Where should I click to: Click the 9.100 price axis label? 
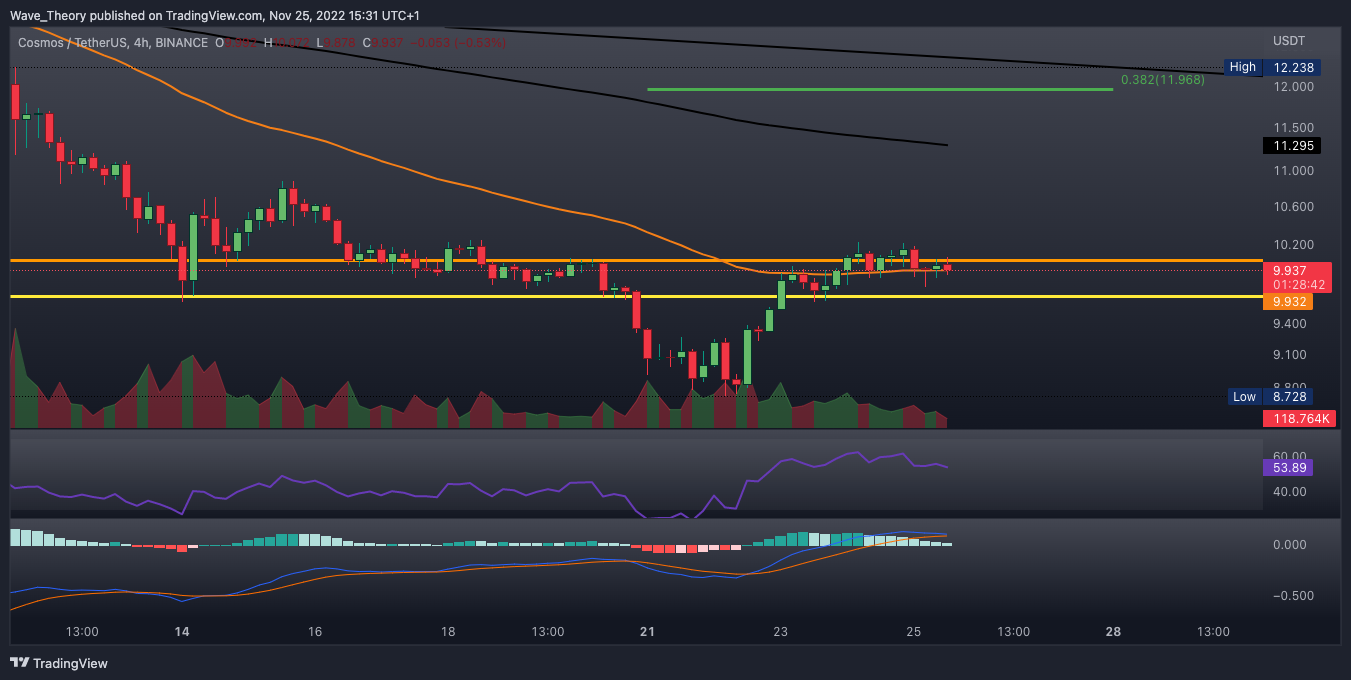1290,355
